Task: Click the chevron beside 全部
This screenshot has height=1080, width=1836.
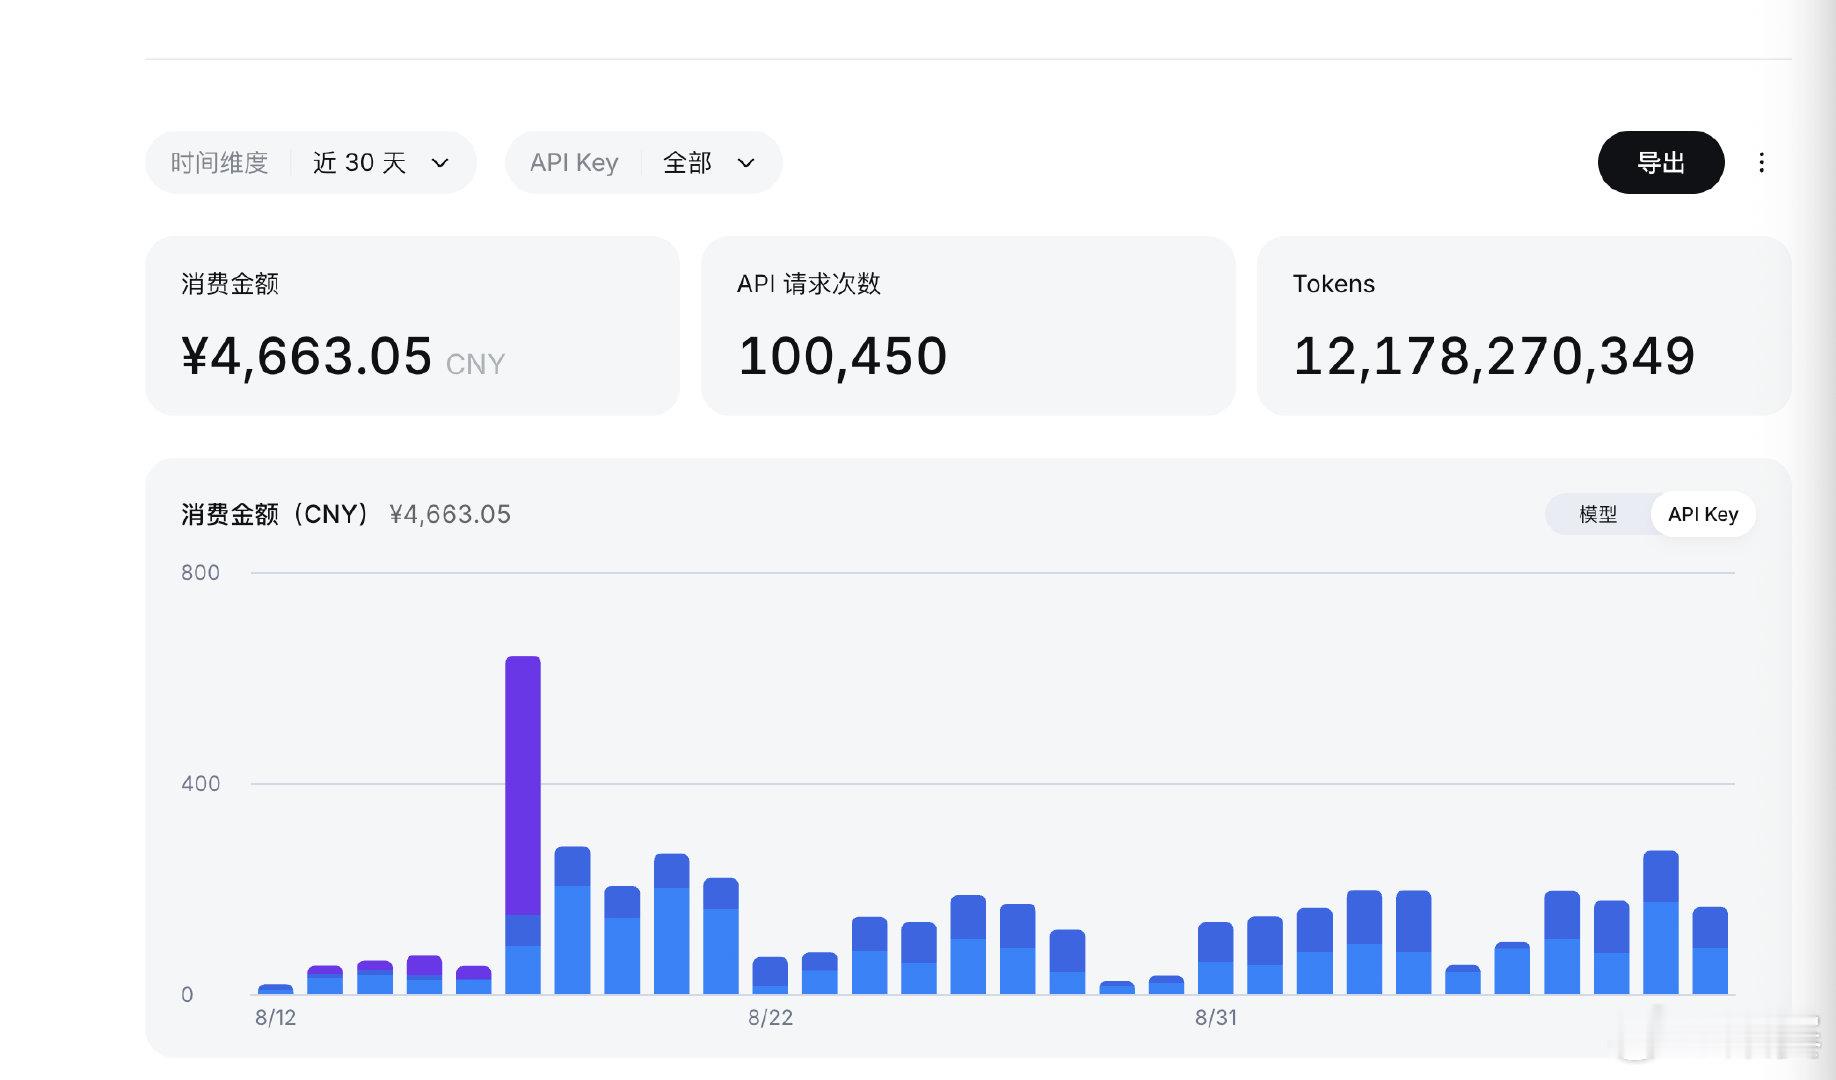Action: [746, 163]
